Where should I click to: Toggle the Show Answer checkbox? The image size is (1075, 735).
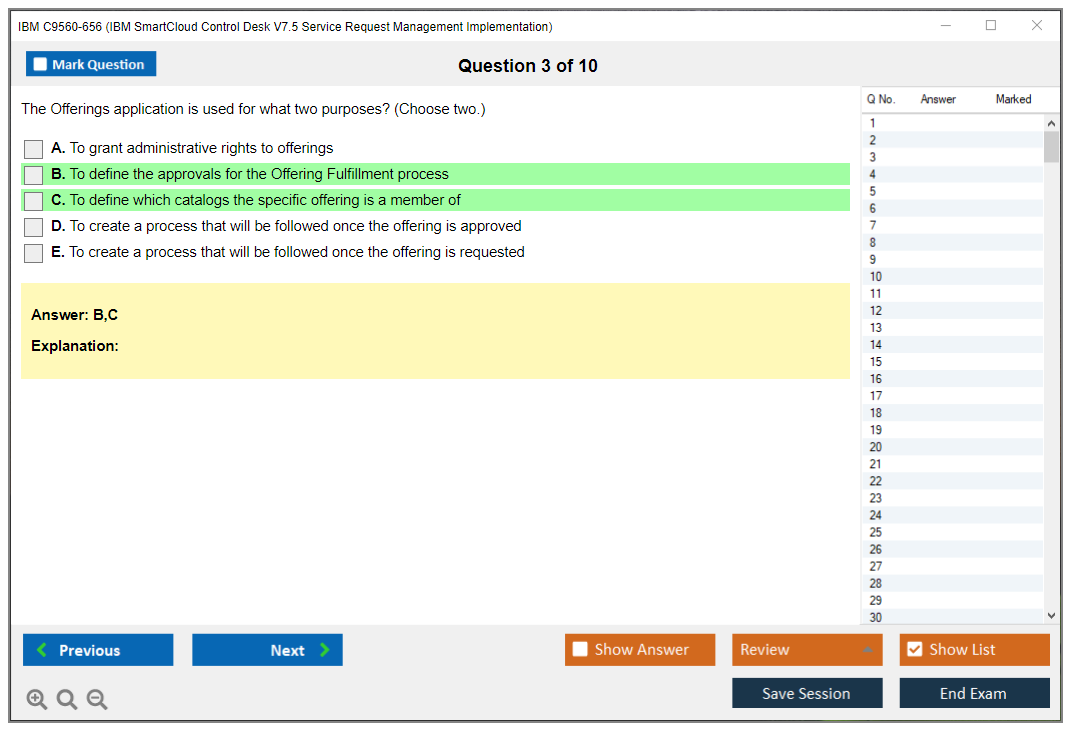(x=581, y=650)
